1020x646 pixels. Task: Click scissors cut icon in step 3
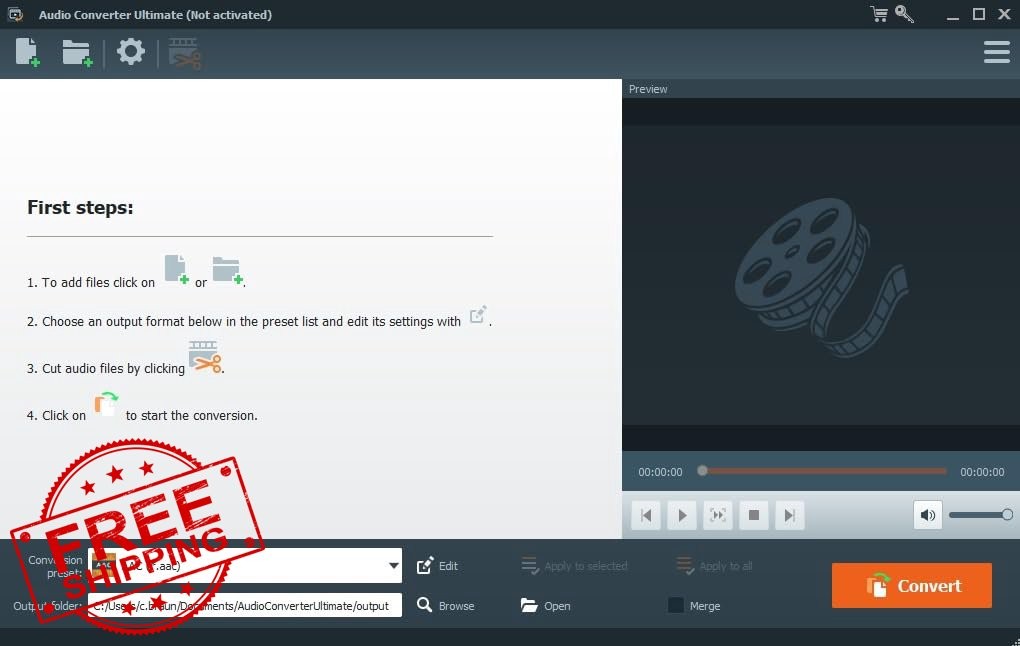click(x=205, y=357)
